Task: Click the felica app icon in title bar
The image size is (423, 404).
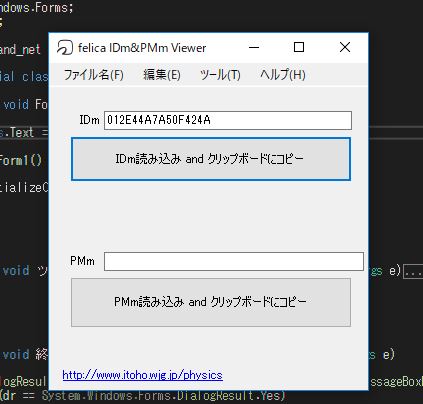Action: 65,47
